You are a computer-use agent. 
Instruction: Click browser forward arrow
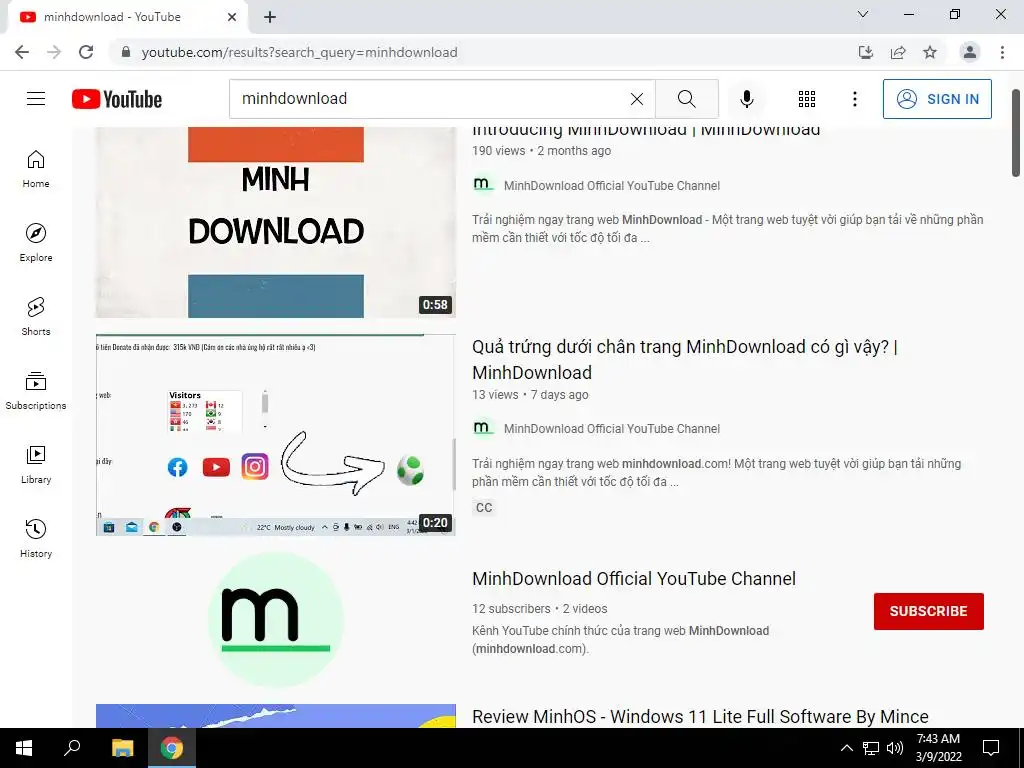click(x=54, y=52)
